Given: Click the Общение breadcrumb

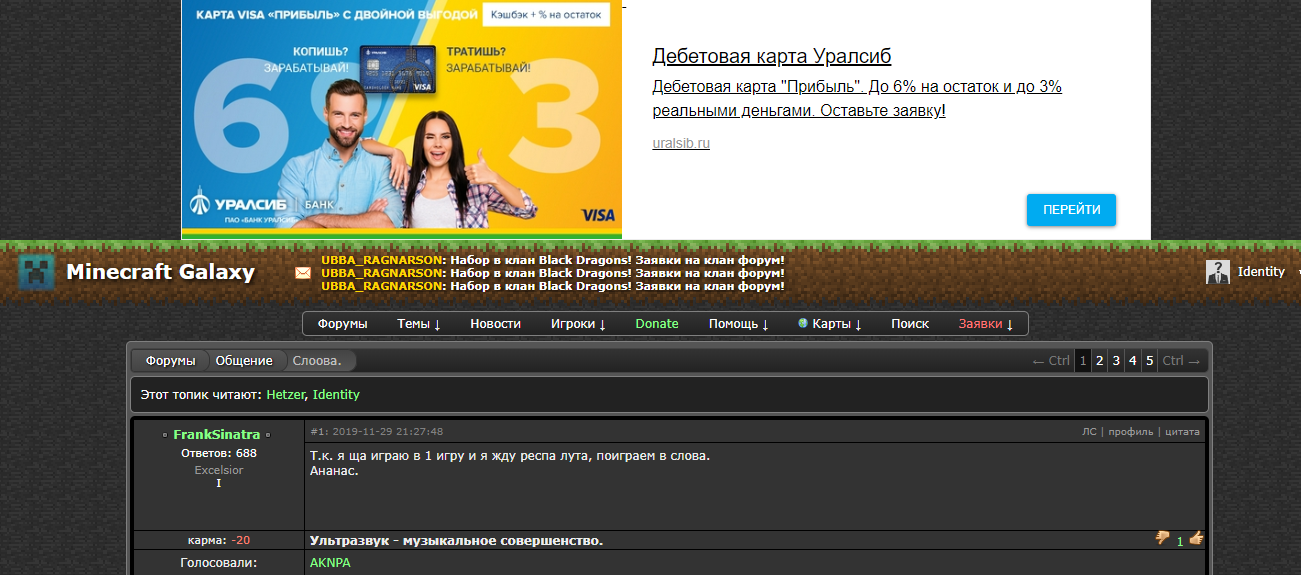Looking at the screenshot, I should (244, 361).
